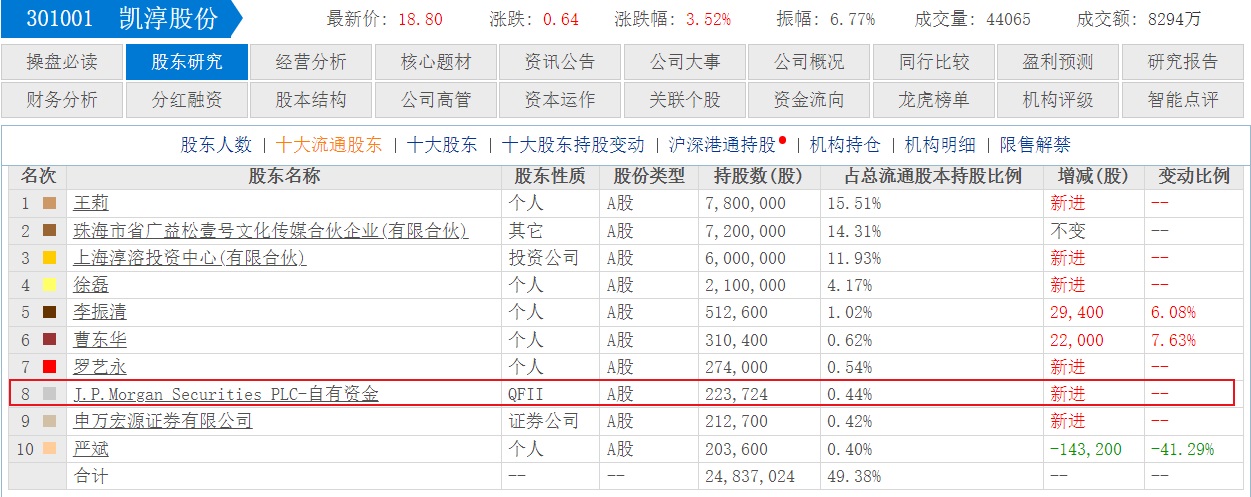This screenshot has height=497, width=1251.
Task: Open the 公司概况 tab
Action: click(809, 62)
